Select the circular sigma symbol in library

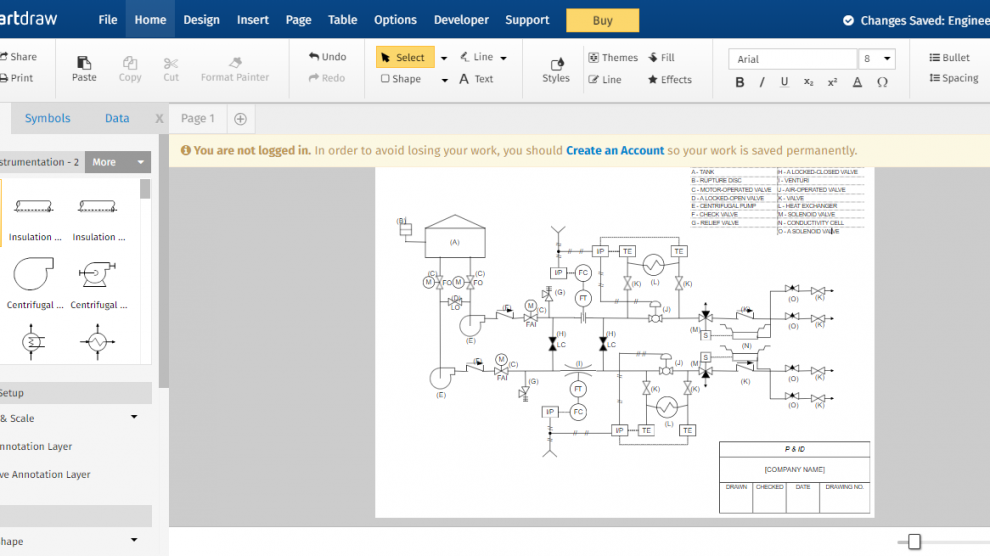point(33,341)
